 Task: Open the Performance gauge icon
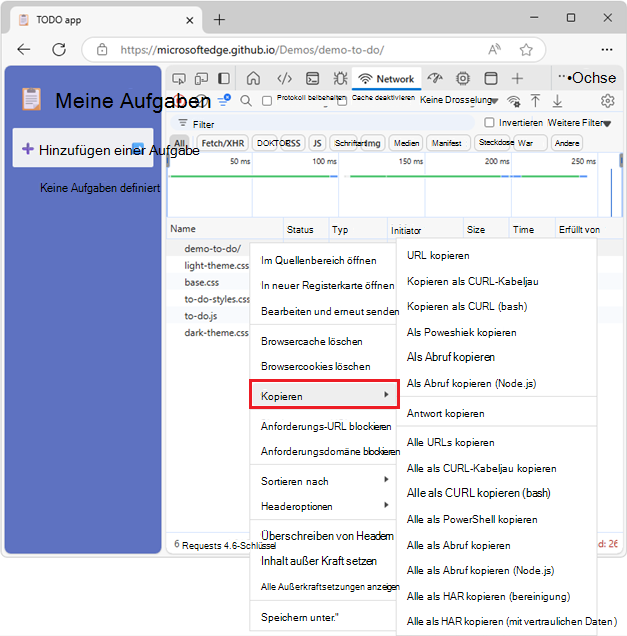click(x=435, y=78)
